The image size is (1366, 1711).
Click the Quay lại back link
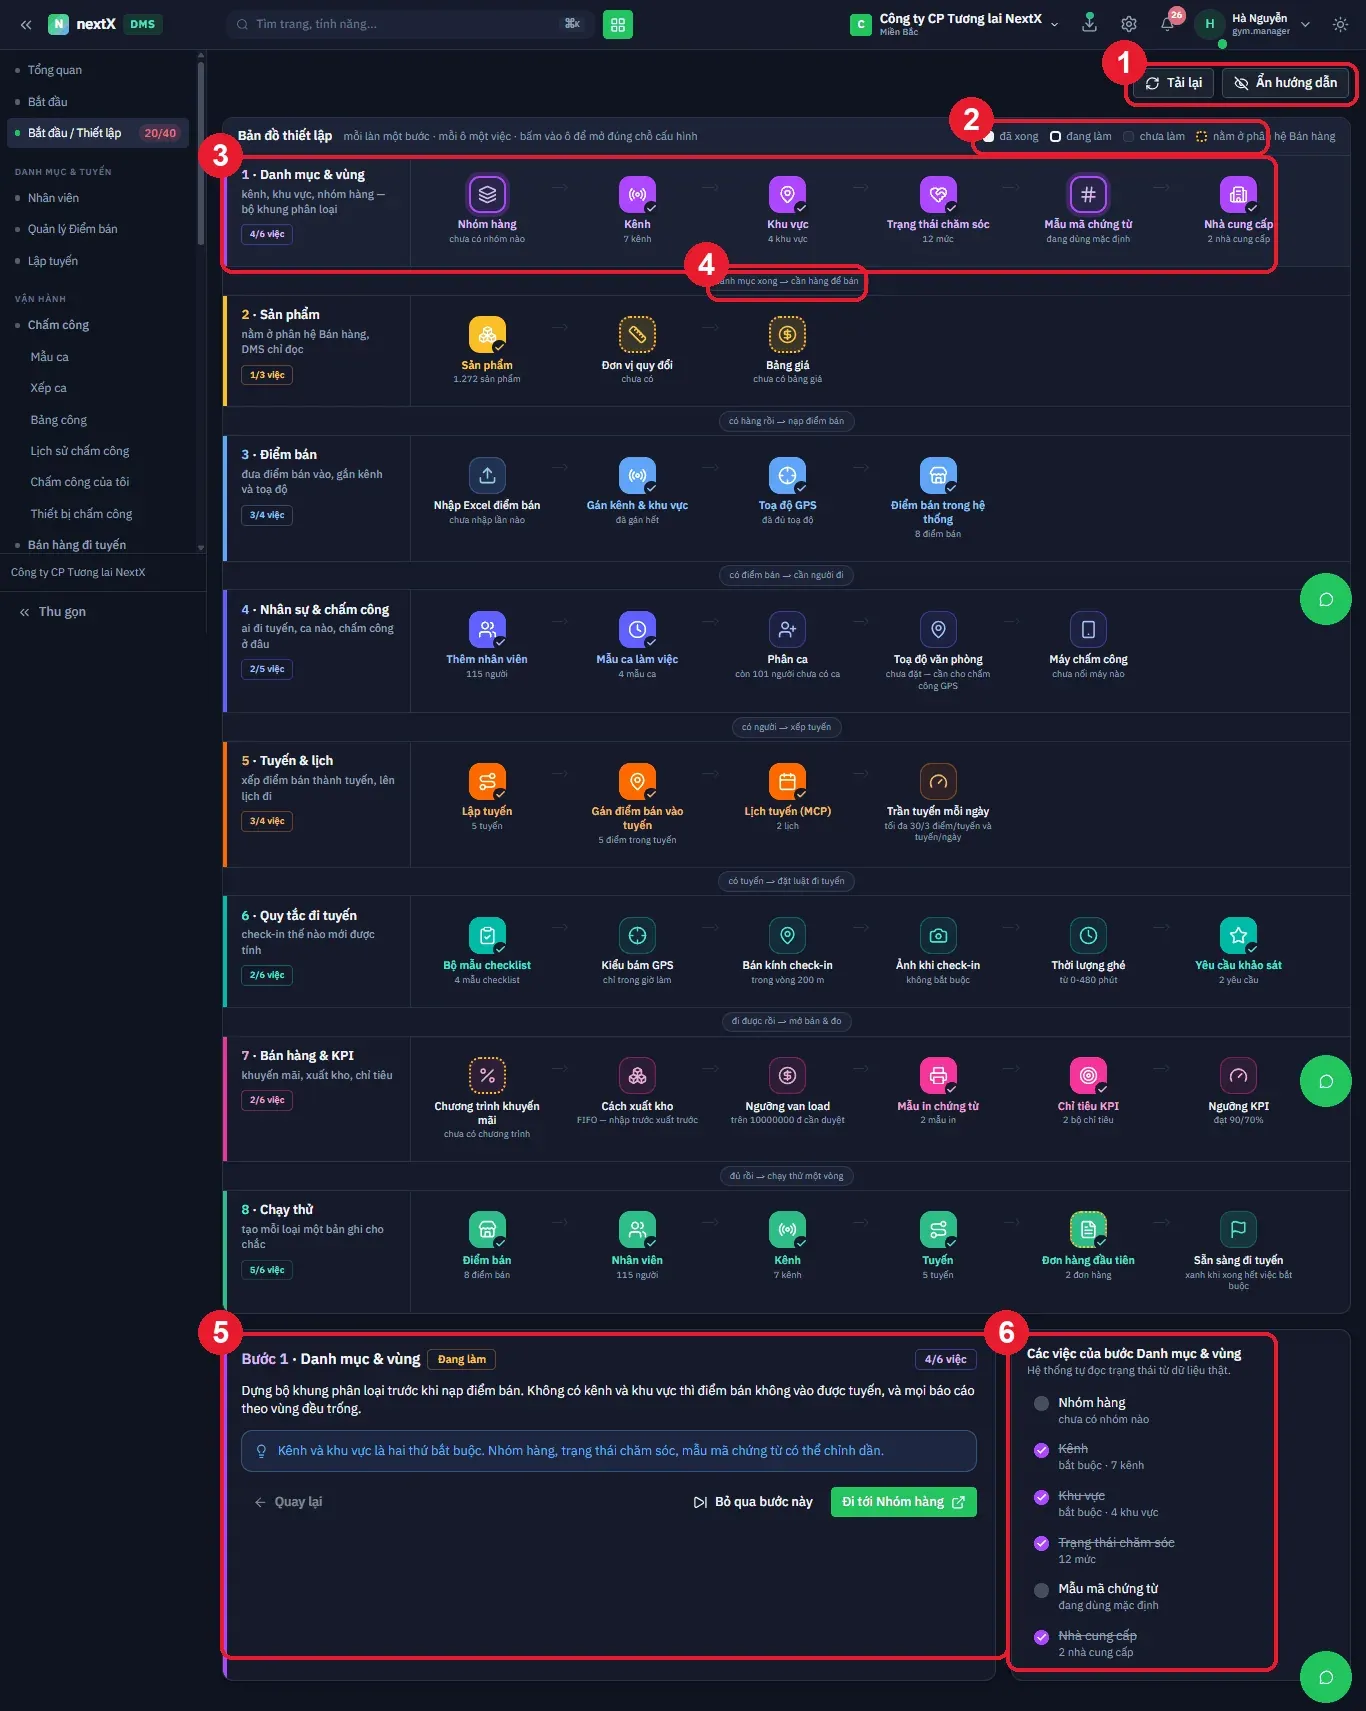[289, 1502]
